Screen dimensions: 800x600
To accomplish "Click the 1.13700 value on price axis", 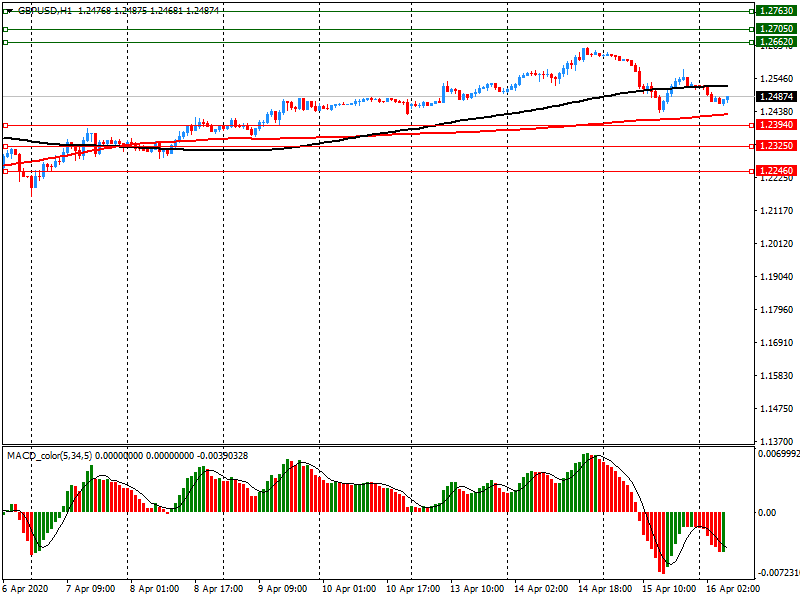I will tap(777, 441).
